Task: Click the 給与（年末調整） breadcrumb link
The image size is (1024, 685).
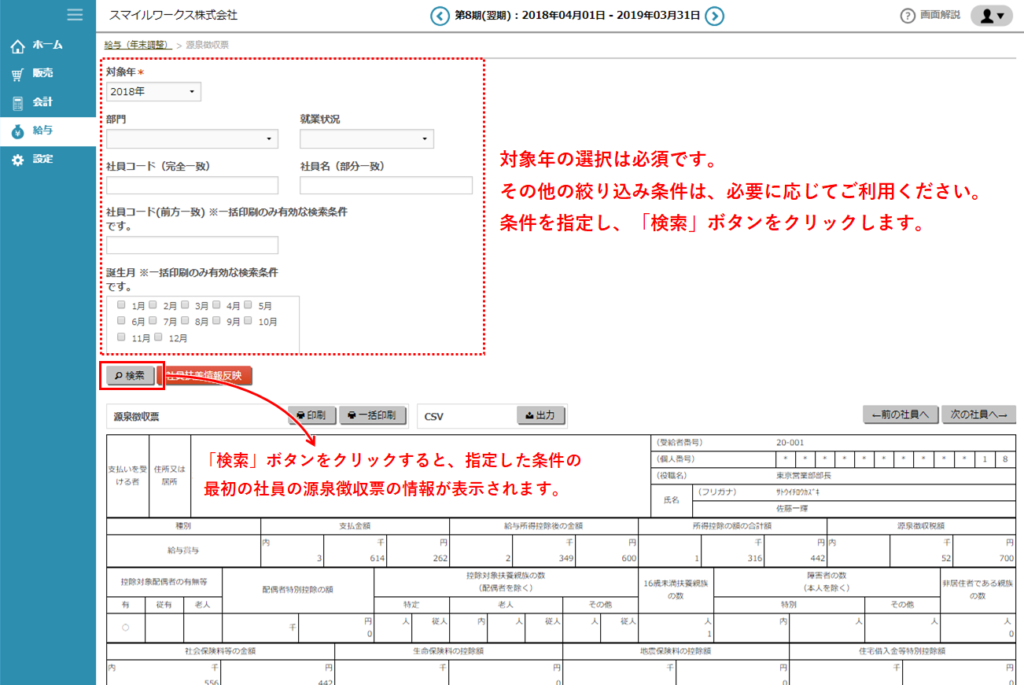Action: coord(136,45)
